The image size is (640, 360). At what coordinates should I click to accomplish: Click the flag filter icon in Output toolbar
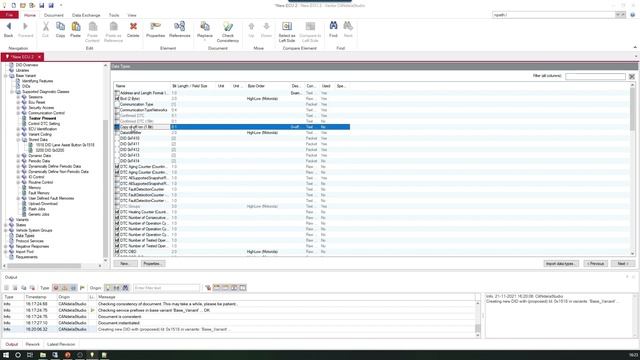(82, 288)
